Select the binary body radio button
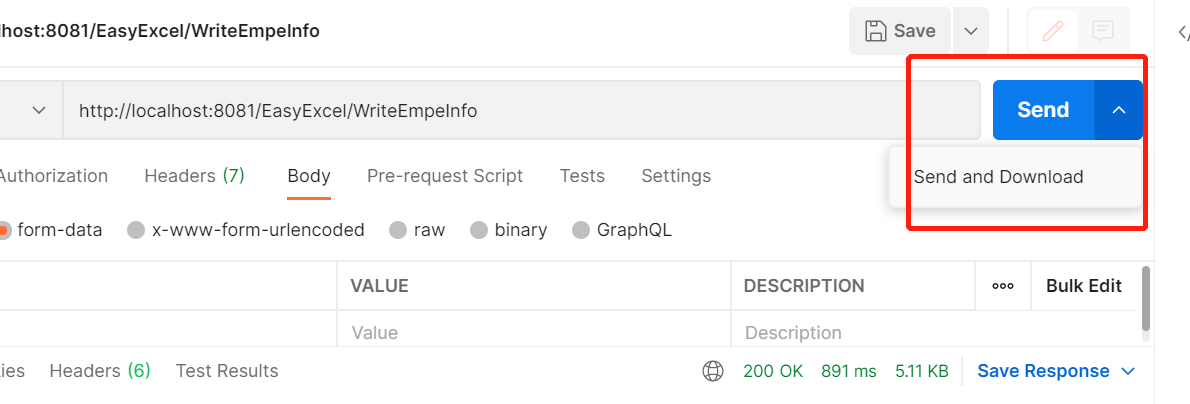 479,230
